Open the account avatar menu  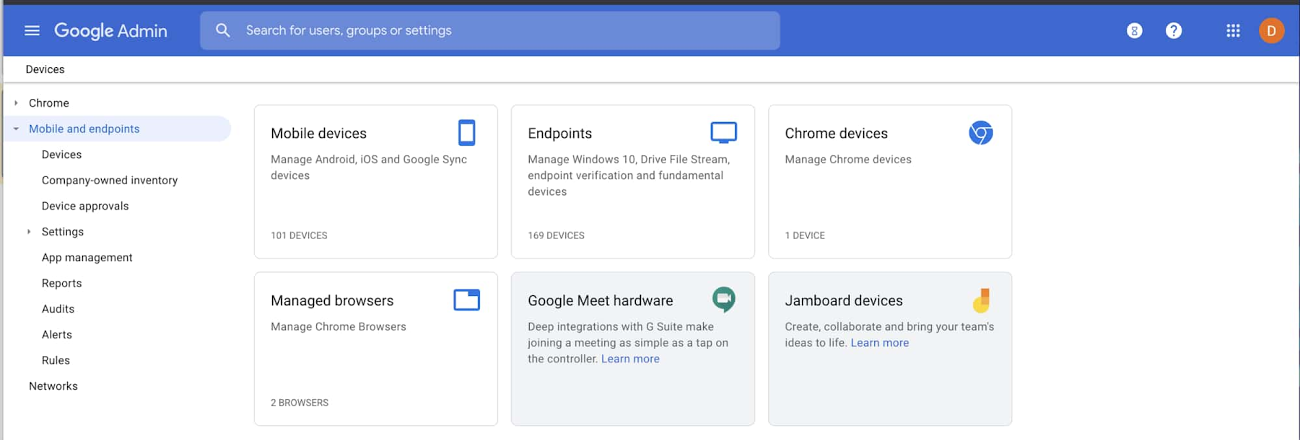point(1271,31)
